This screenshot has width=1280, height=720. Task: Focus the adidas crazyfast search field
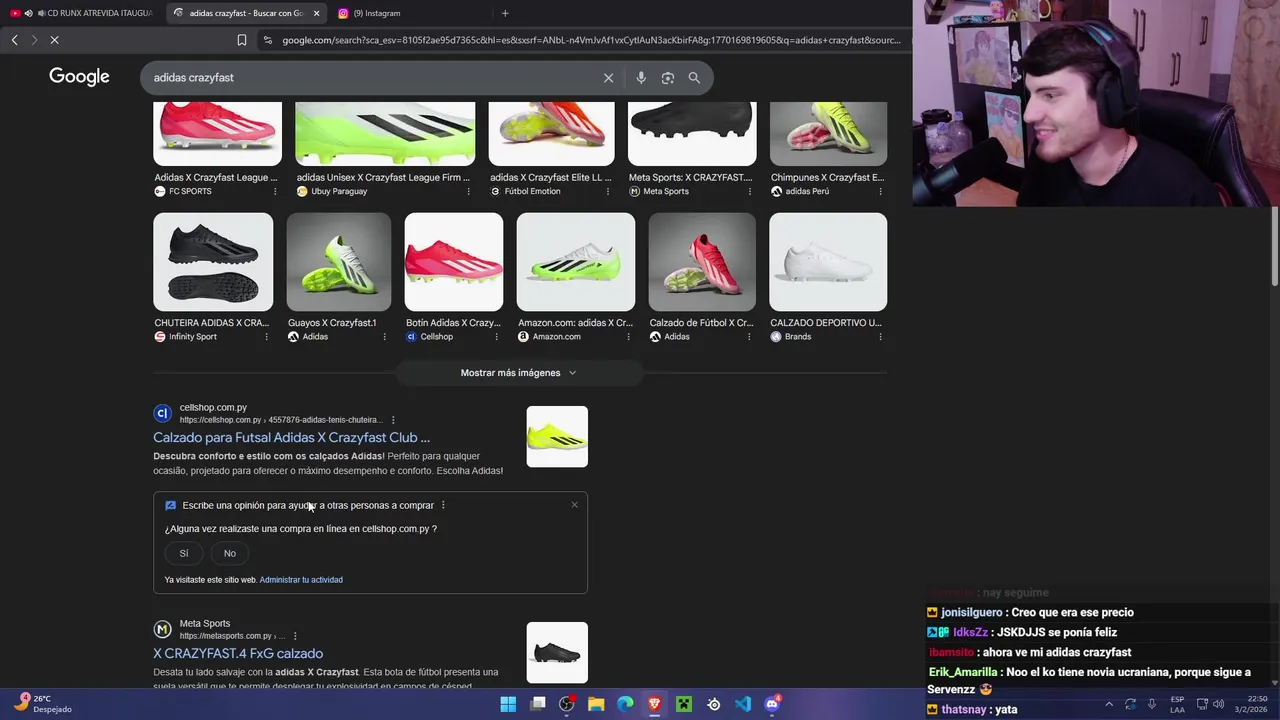[370, 78]
